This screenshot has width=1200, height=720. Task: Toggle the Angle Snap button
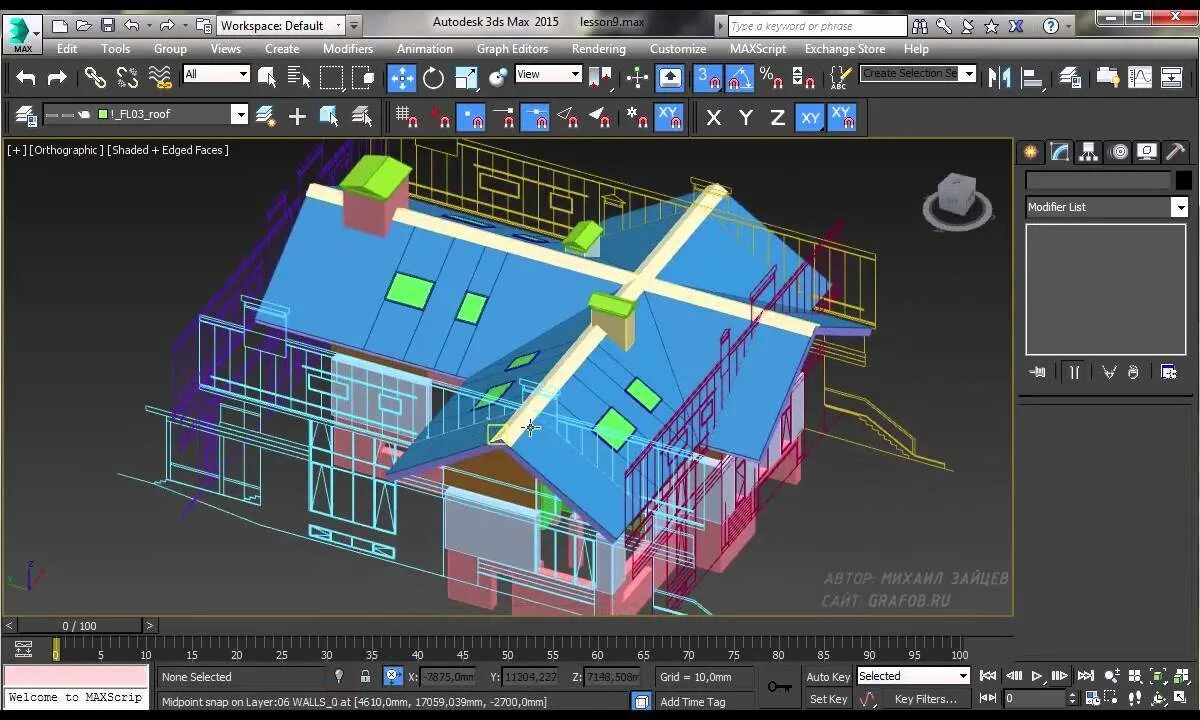pyautogui.click(x=740, y=77)
